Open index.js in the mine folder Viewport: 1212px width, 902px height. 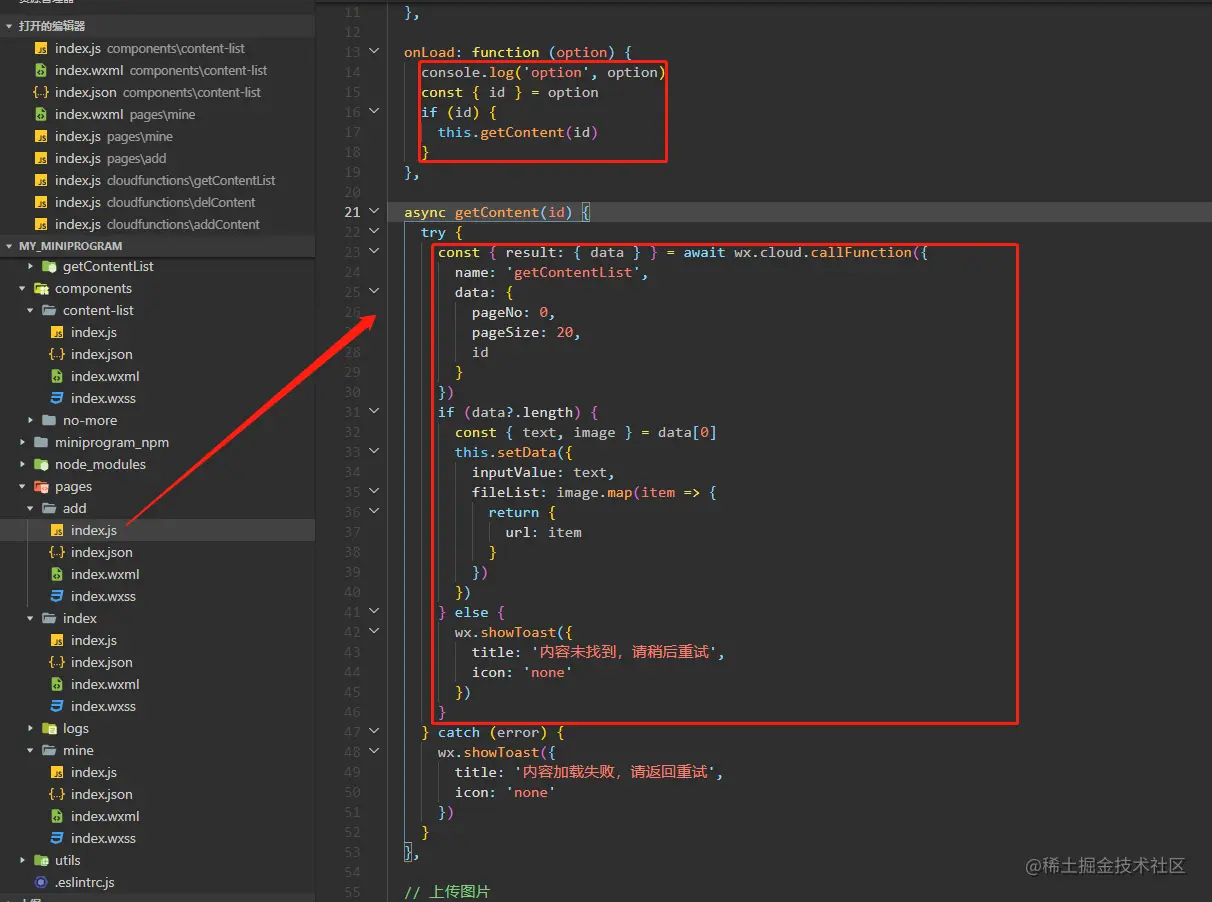pos(157,772)
